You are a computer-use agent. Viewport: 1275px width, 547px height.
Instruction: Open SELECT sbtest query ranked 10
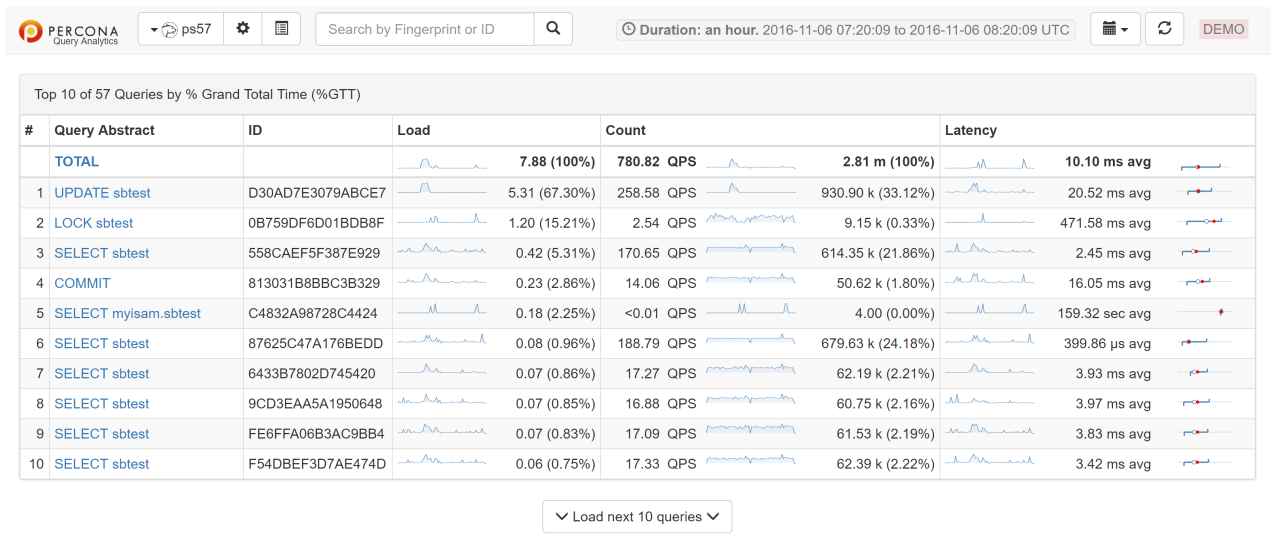pos(101,464)
